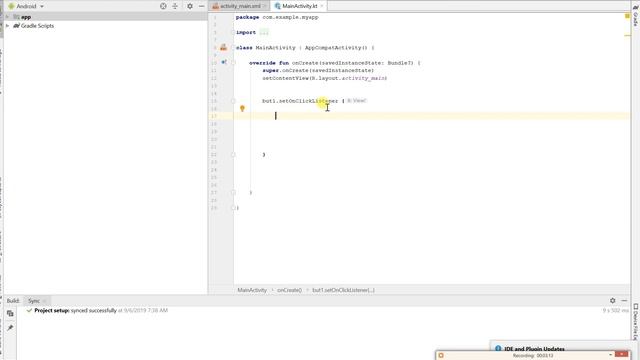Hide the Project tool window
Viewport: 640px width, 360px height.
(x=202, y=6)
